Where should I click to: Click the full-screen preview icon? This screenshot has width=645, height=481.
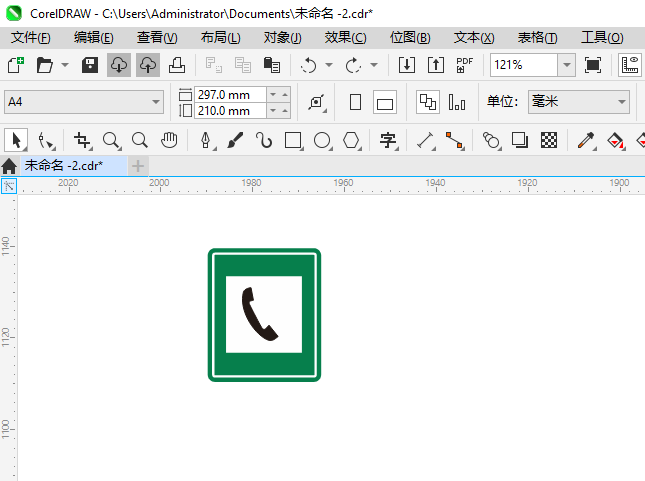click(x=593, y=65)
